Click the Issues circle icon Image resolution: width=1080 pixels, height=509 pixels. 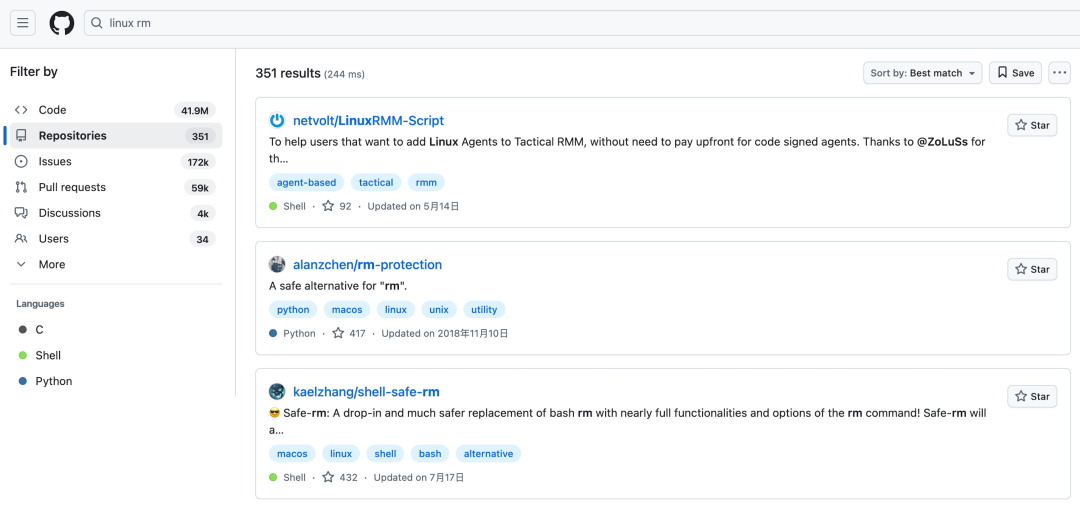[x=21, y=162]
